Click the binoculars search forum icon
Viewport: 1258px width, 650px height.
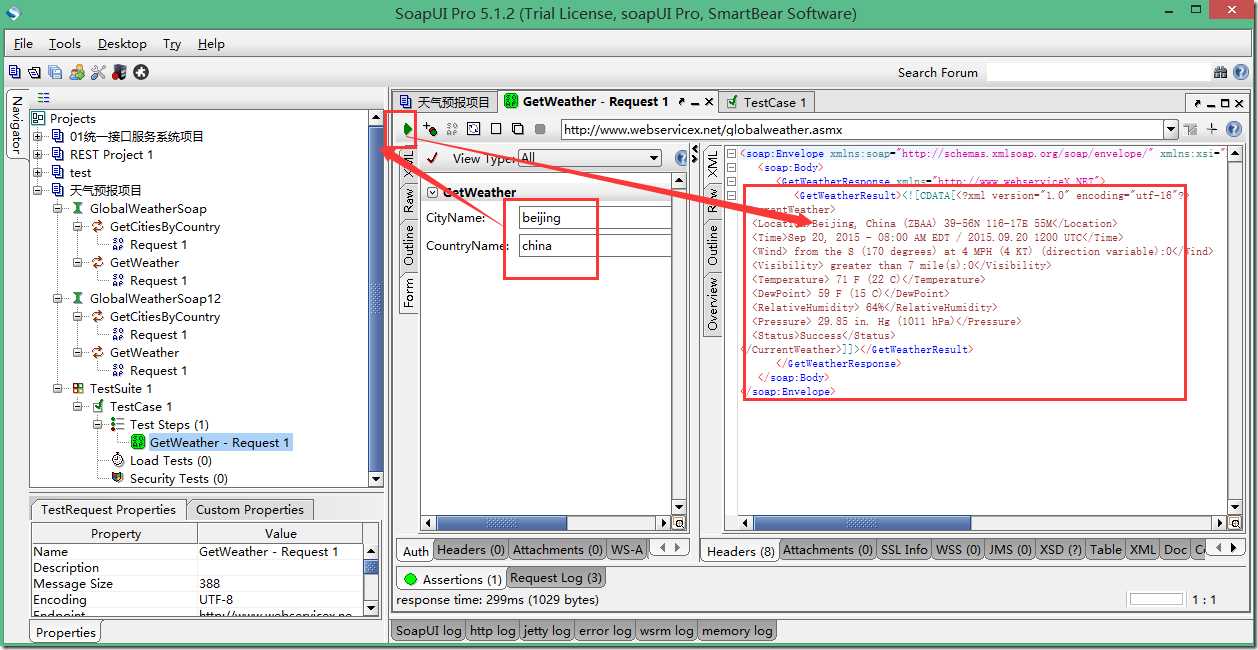click(1221, 72)
